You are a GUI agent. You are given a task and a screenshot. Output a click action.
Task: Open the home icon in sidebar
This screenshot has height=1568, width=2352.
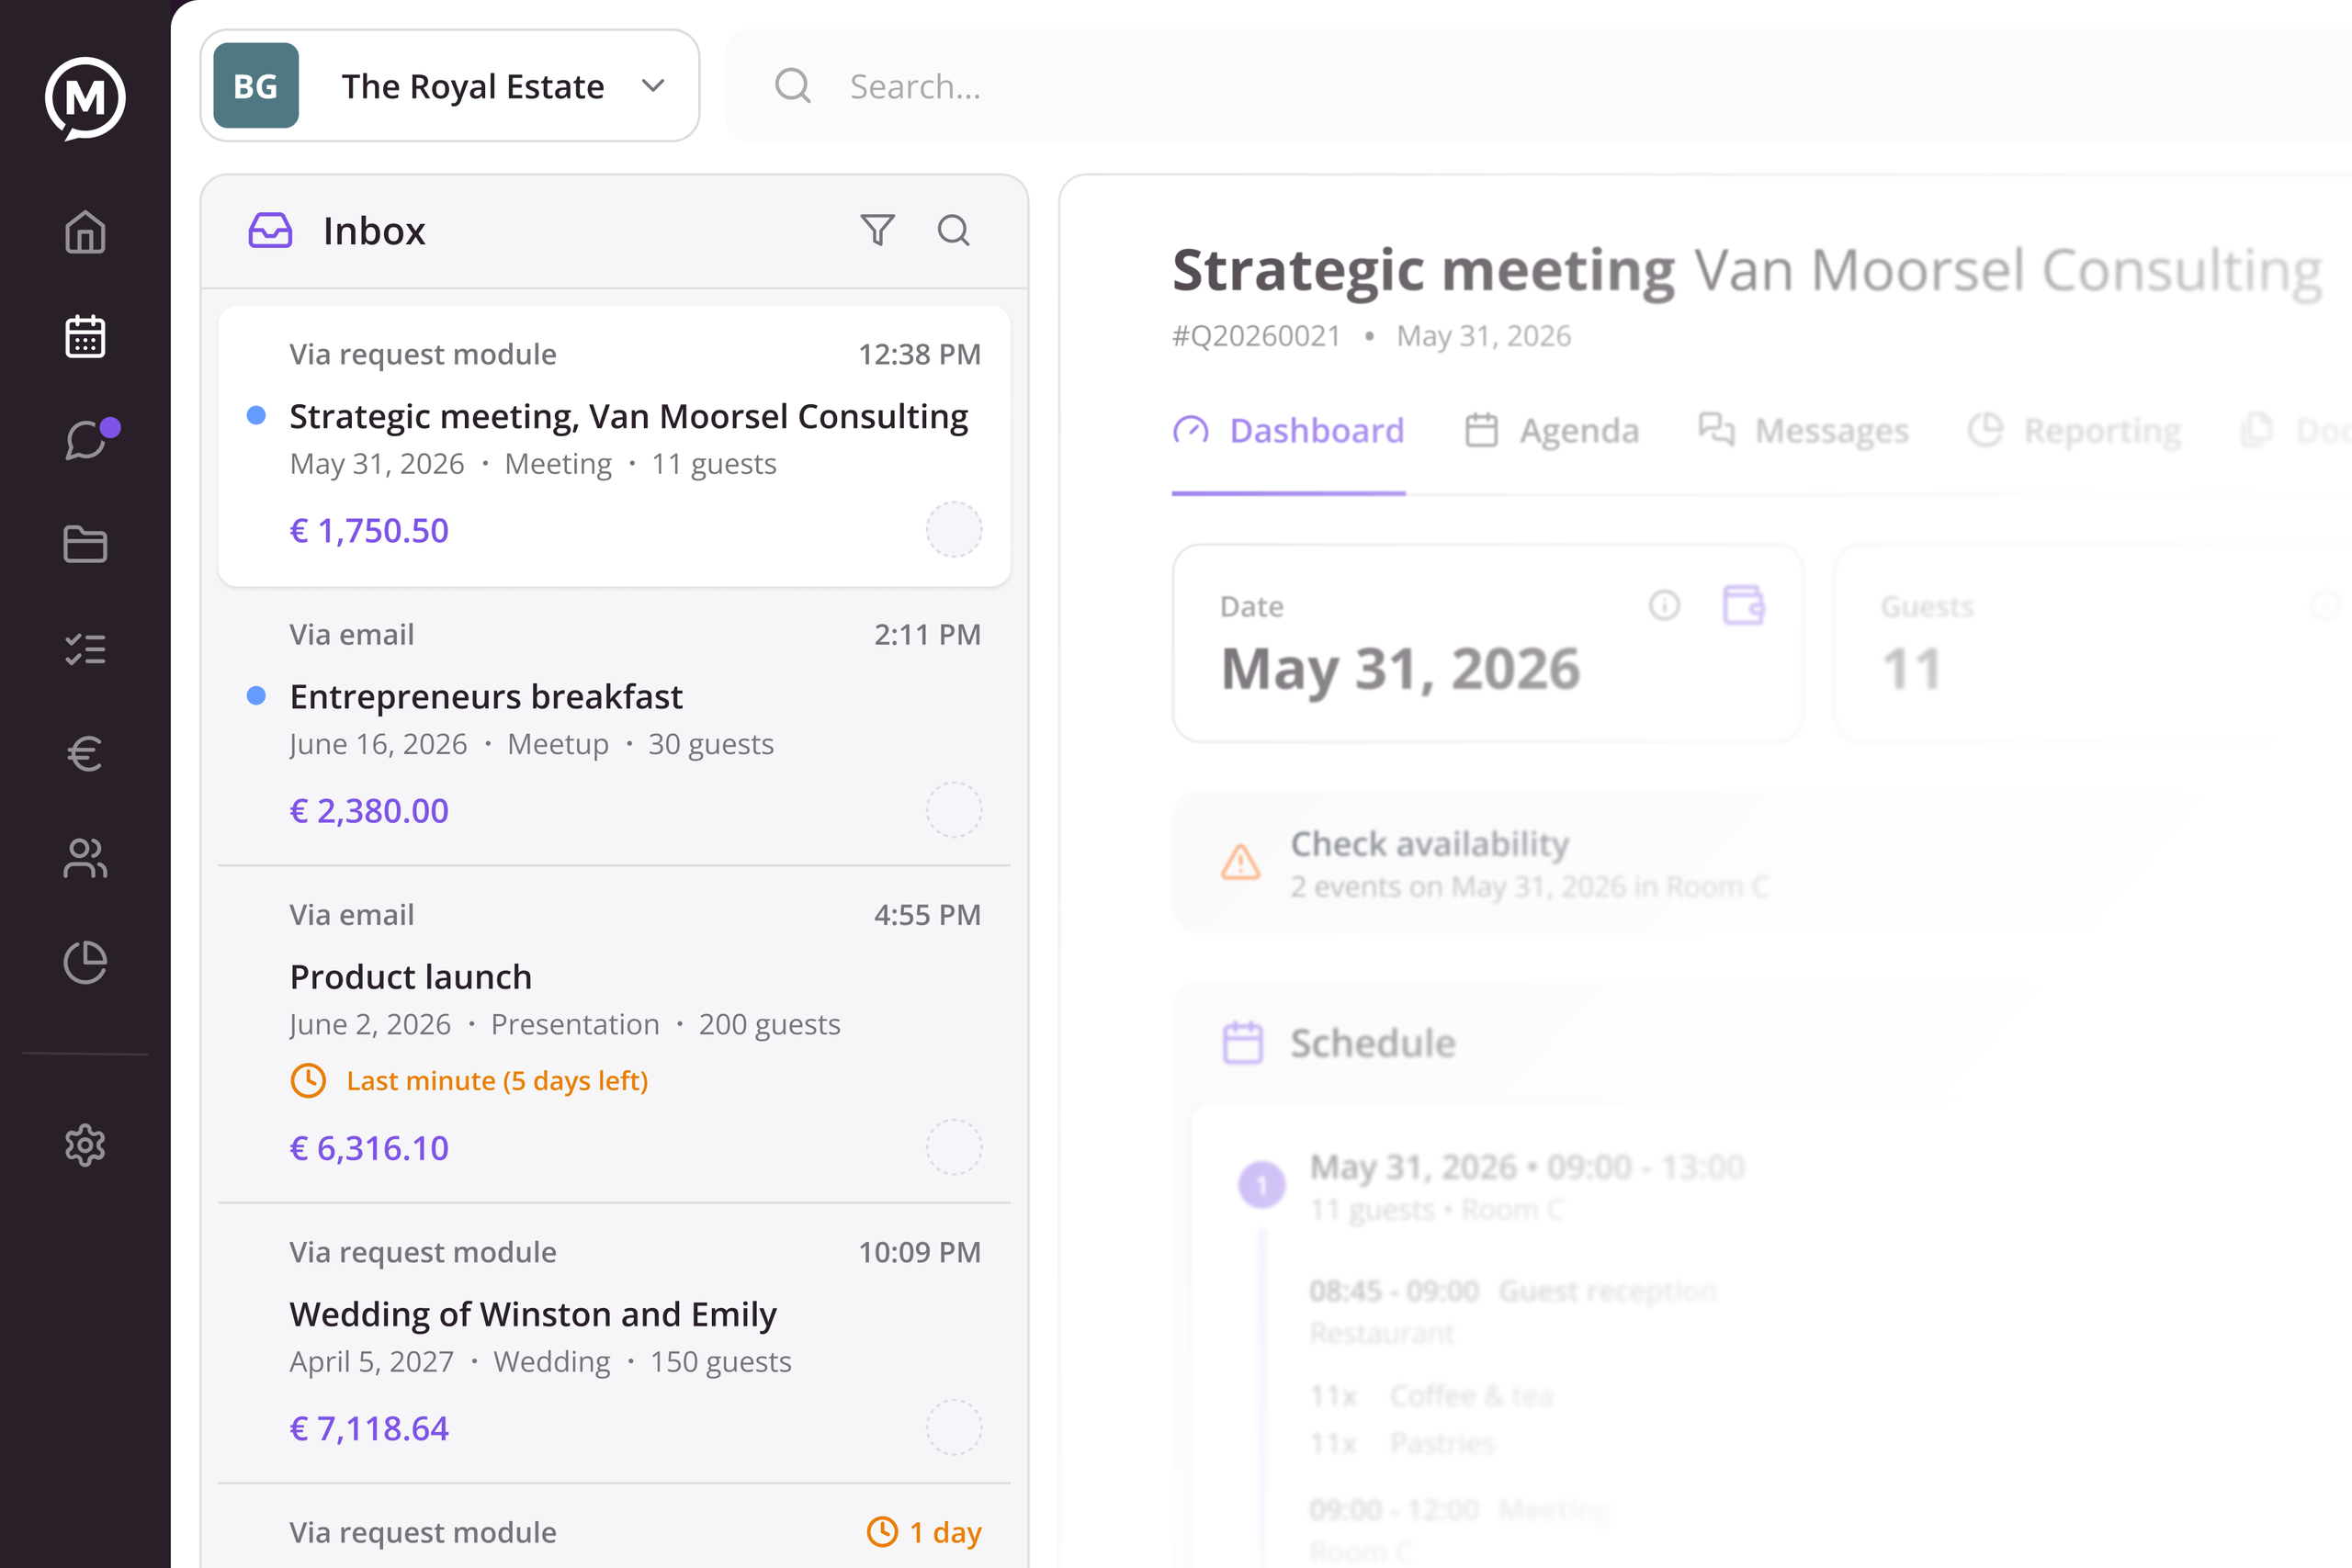pos(85,232)
